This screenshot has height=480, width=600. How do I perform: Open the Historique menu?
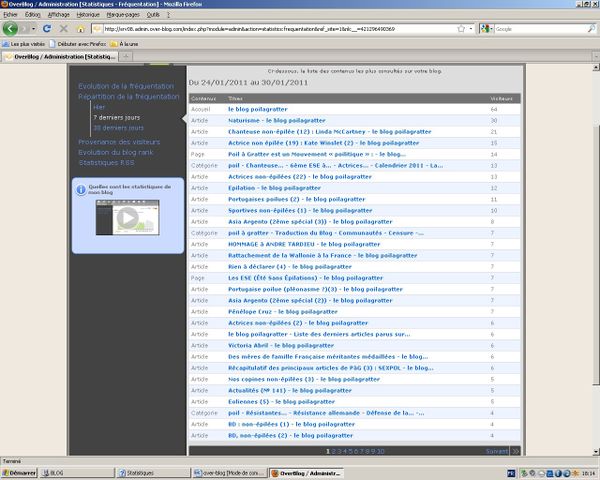point(88,15)
